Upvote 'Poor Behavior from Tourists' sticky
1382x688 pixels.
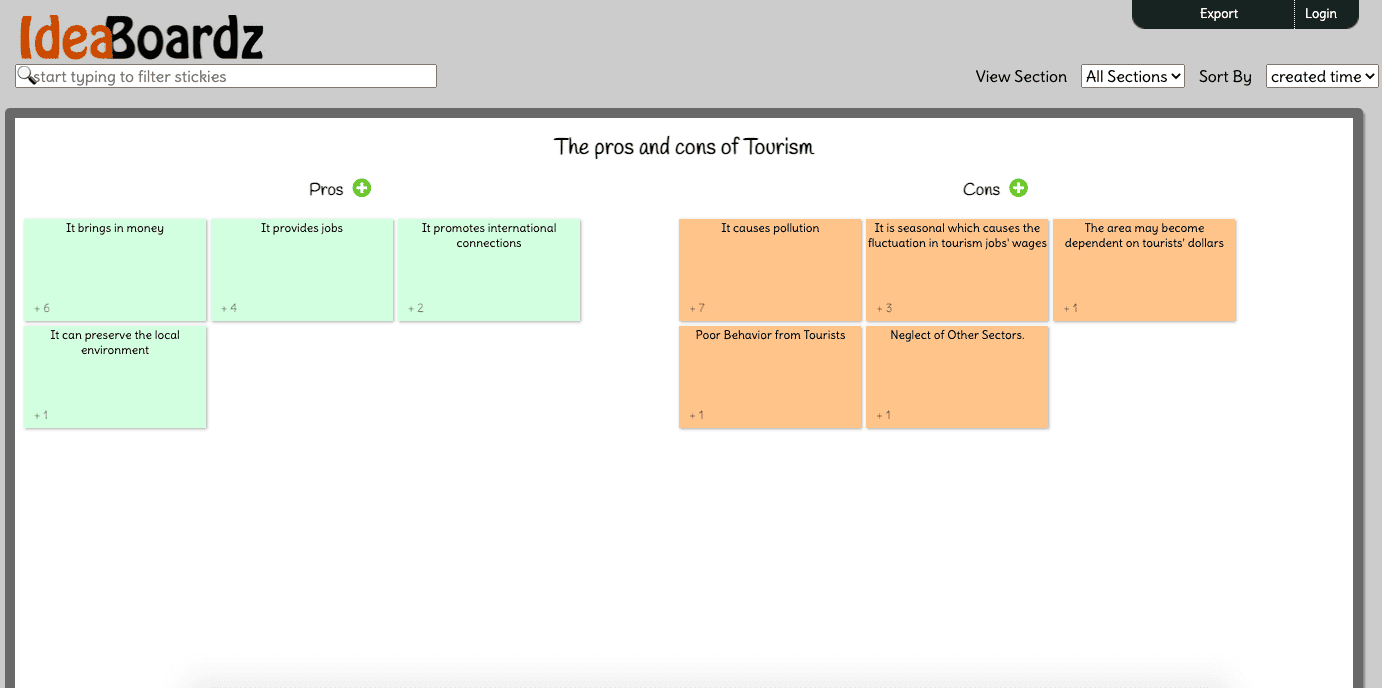(694, 415)
